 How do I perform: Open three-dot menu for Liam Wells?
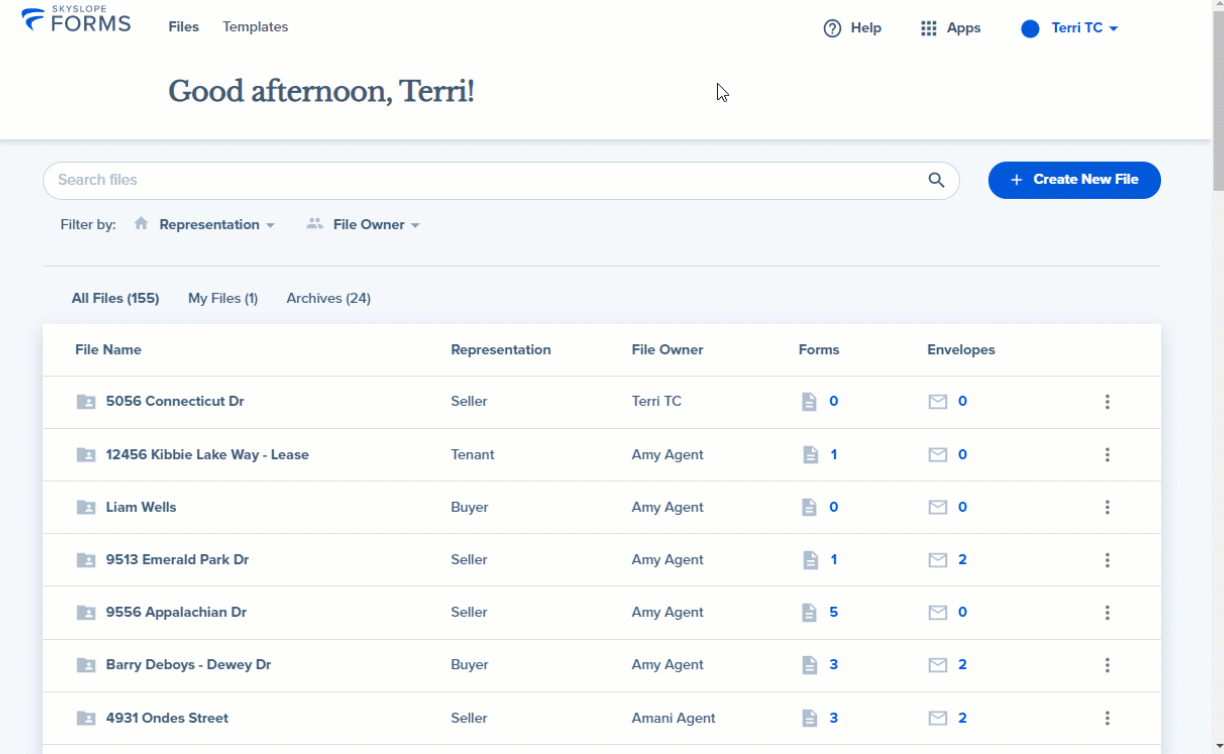point(1107,507)
